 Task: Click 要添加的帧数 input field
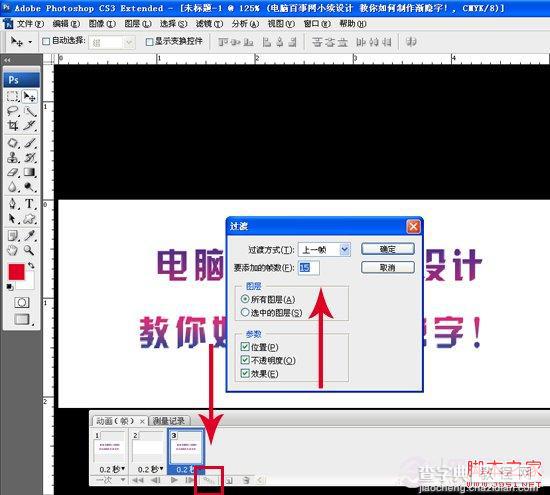click(309, 268)
